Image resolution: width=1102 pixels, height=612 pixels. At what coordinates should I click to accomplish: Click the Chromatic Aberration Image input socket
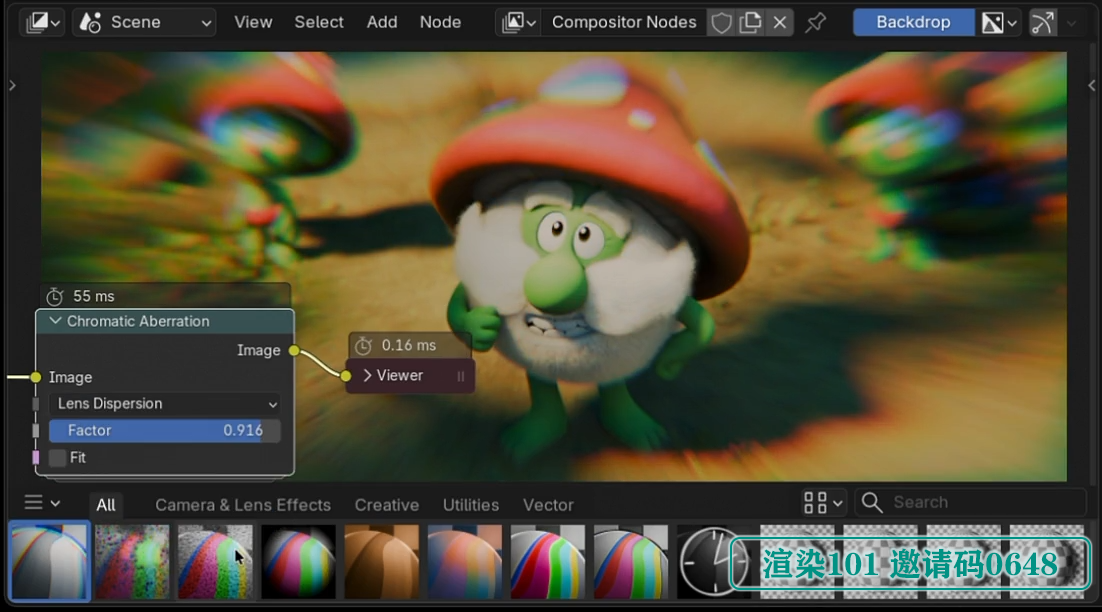pyautogui.click(x=36, y=377)
